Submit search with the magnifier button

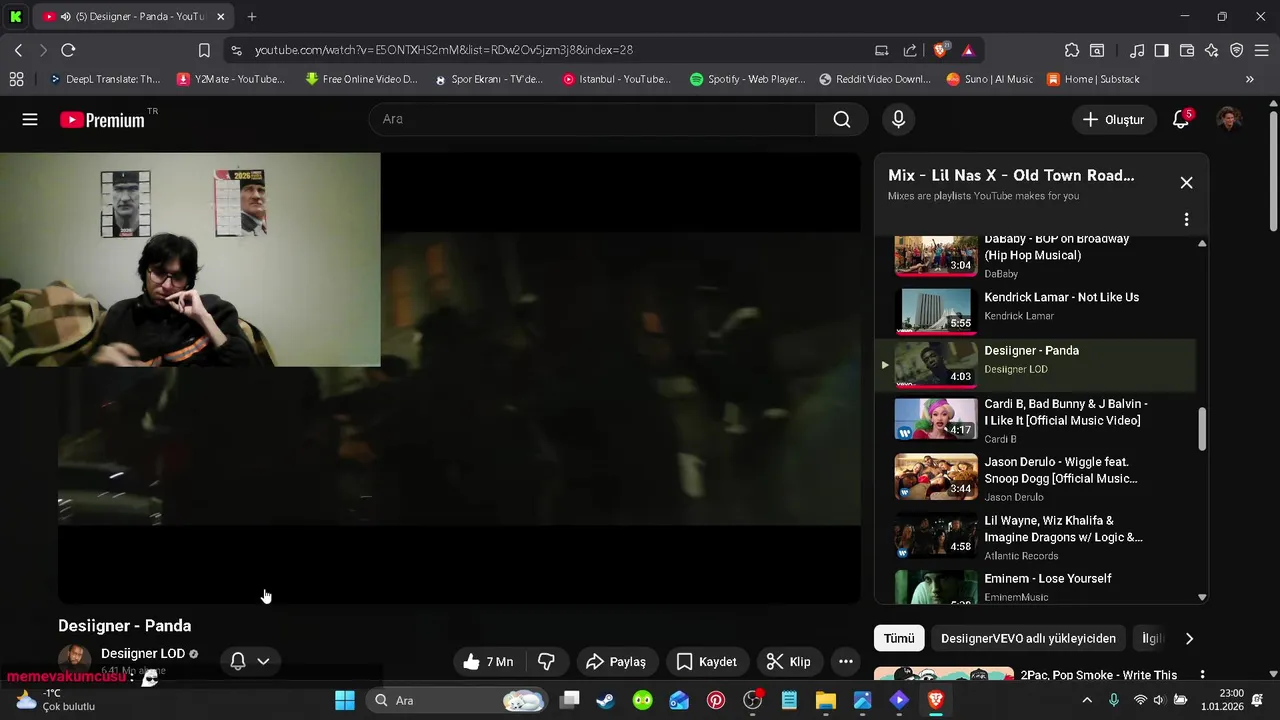coord(842,119)
